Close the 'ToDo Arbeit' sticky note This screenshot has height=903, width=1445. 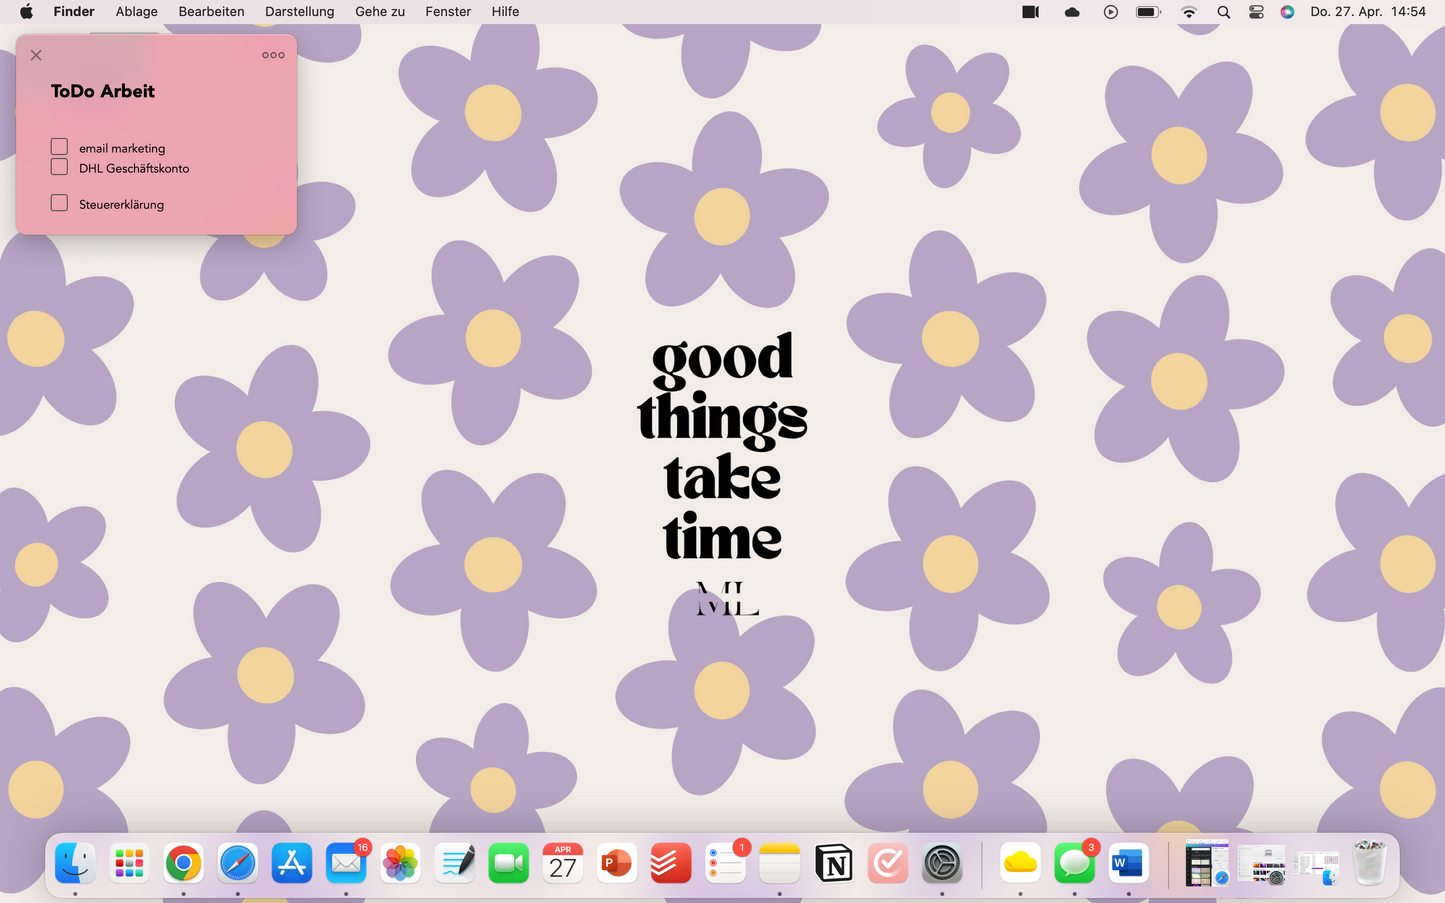[36, 55]
